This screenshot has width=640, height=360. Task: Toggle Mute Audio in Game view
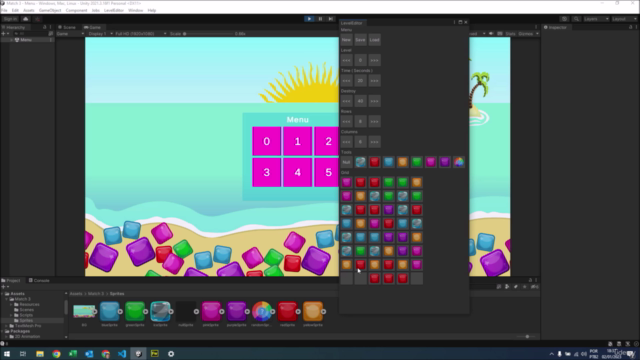(491, 34)
